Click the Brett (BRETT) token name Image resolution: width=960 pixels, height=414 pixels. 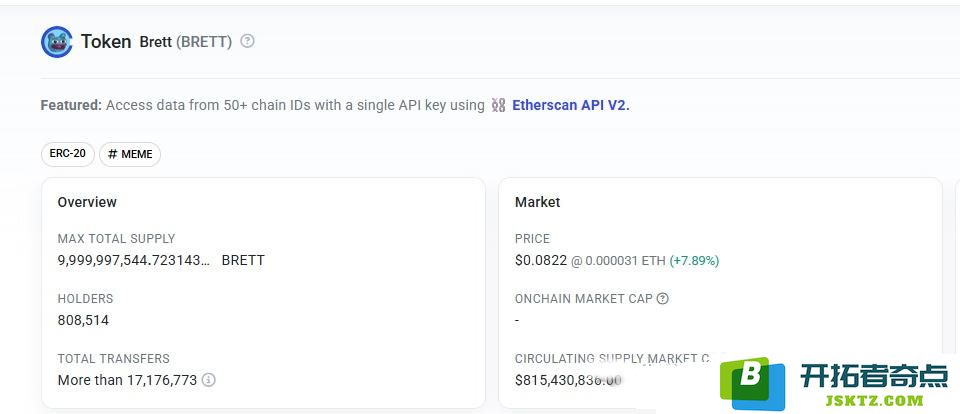pyautogui.click(x=186, y=42)
